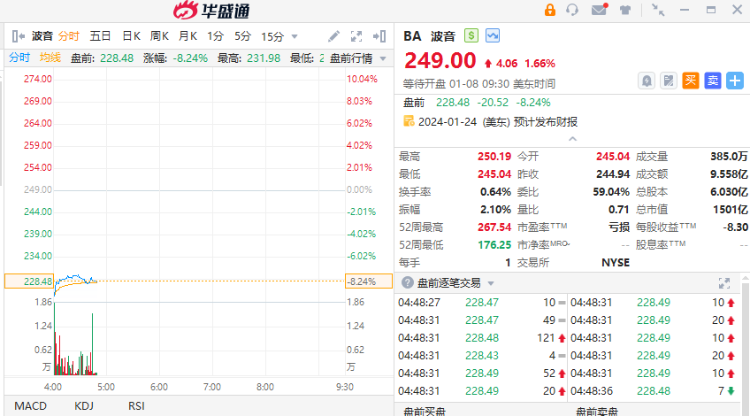Click the 成交量 value 385.0万
Screen dimensions: 750x416
coord(728,156)
